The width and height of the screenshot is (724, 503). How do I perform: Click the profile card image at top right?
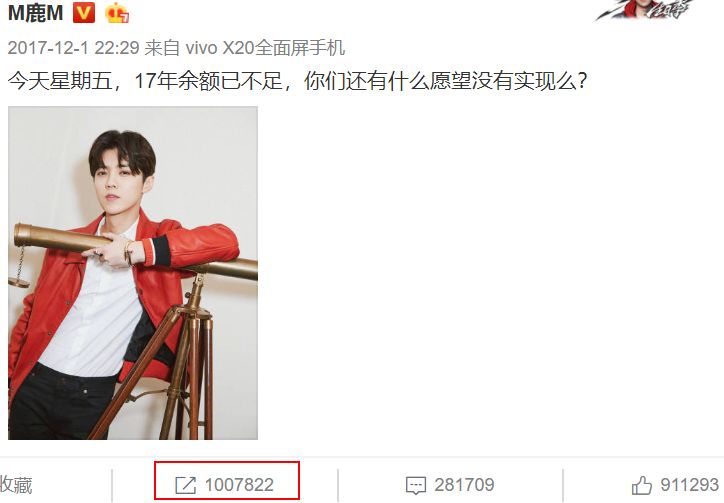pyautogui.click(x=646, y=10)
